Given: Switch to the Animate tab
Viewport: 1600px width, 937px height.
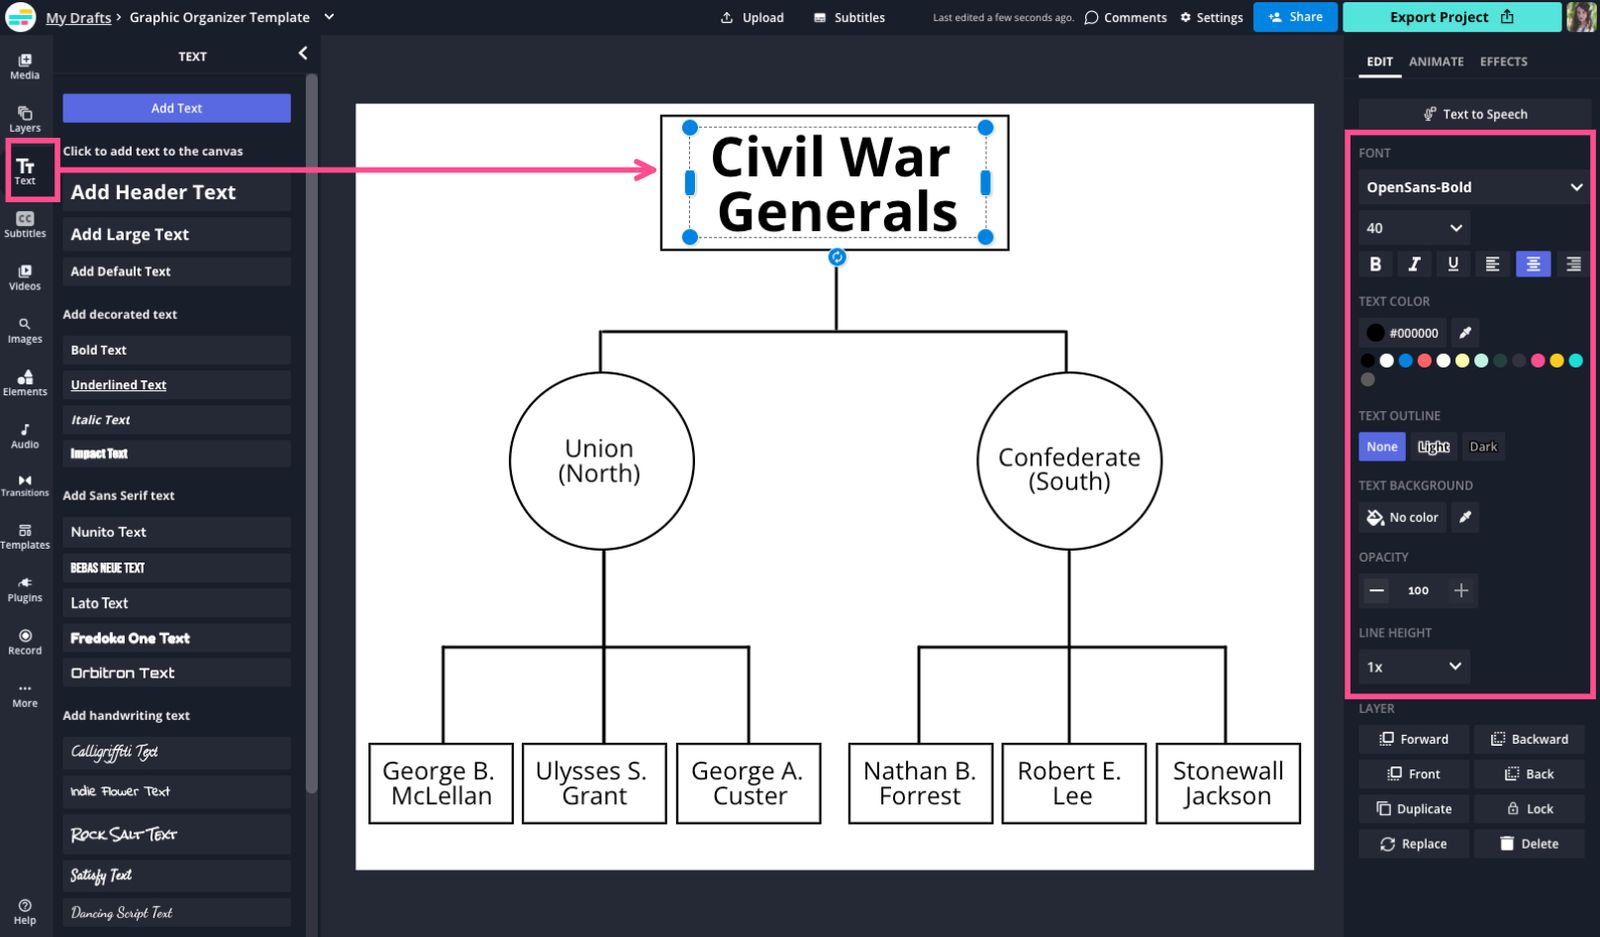Looking at the screenshot, I should (x=1436, y=61).
